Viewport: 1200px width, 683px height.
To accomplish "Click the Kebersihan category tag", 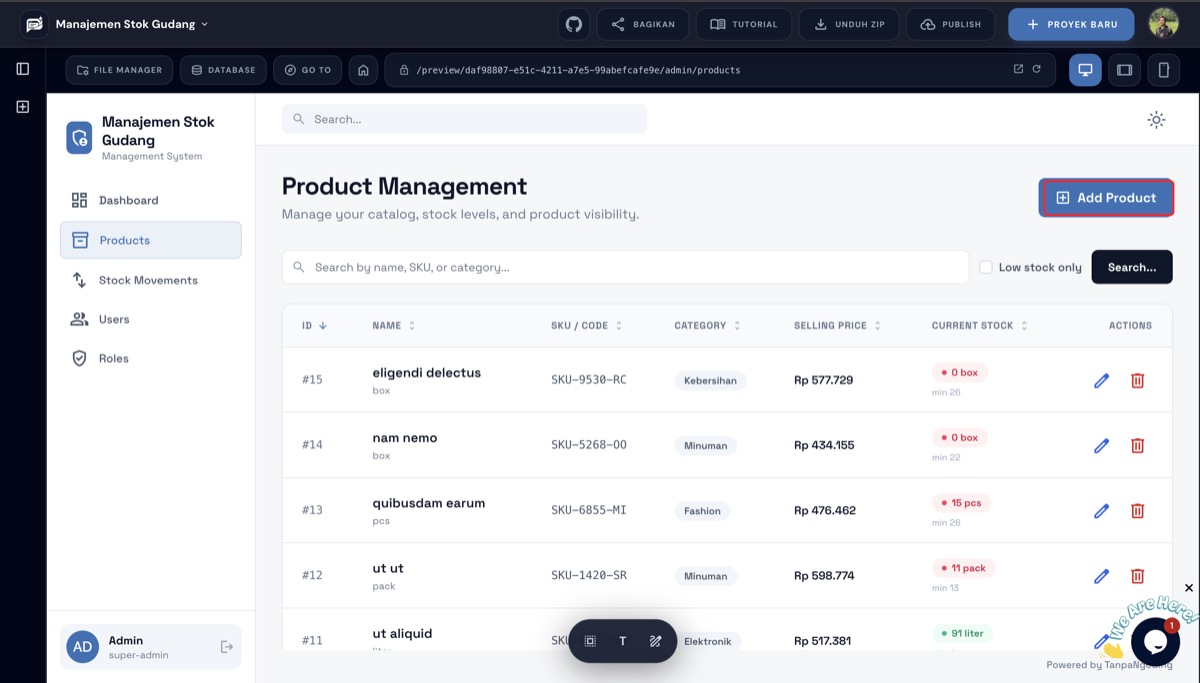I will [710, 380].
